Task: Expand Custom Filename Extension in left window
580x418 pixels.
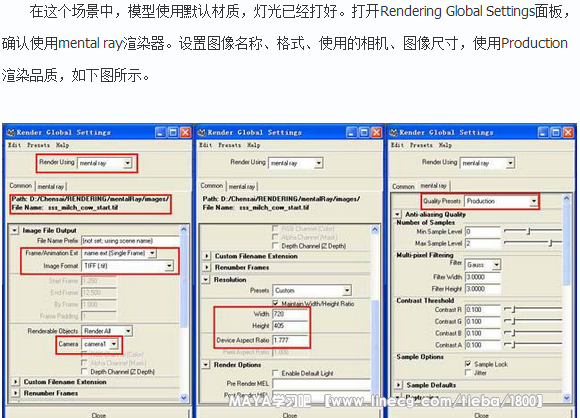Action: coord(15,381)
